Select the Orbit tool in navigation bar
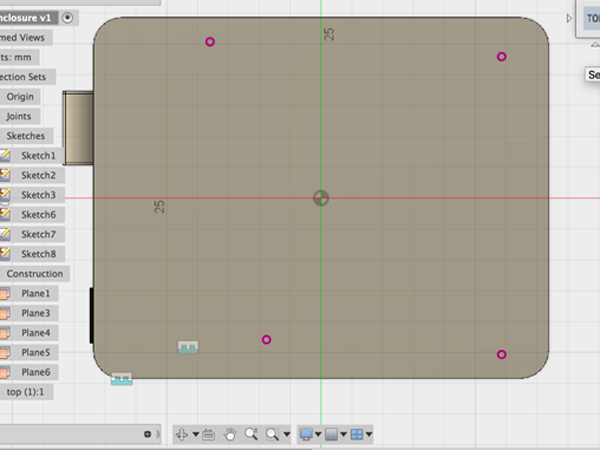The image size is (600, 450). [x=181, y=434]
